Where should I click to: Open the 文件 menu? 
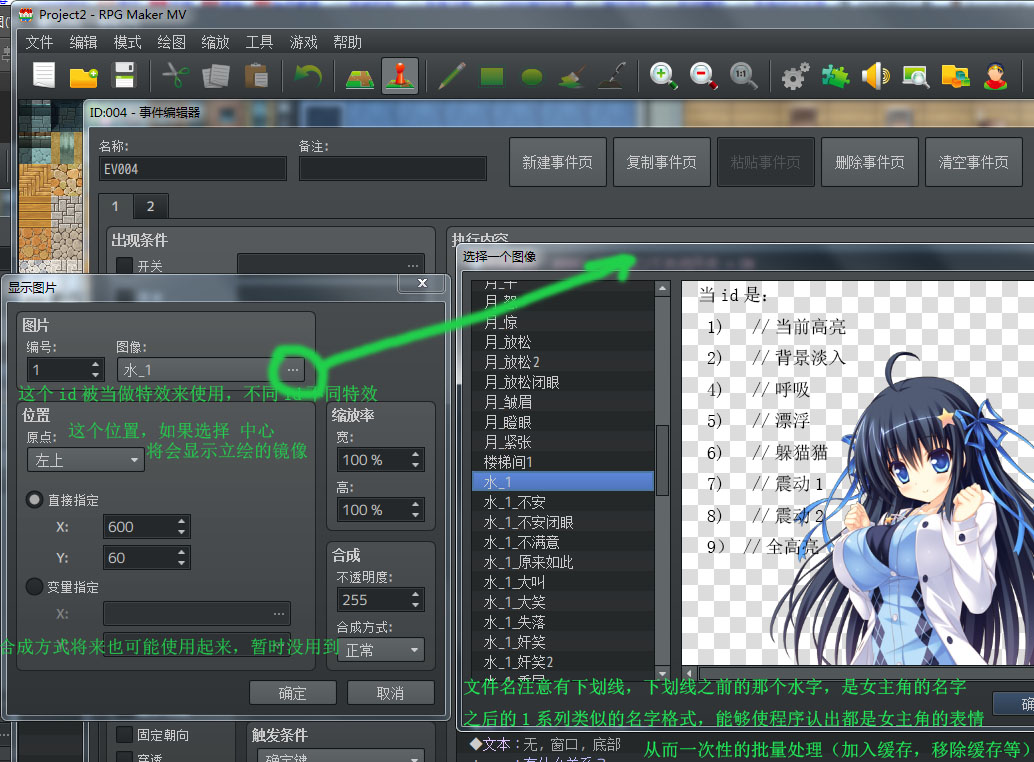point(38,42)
